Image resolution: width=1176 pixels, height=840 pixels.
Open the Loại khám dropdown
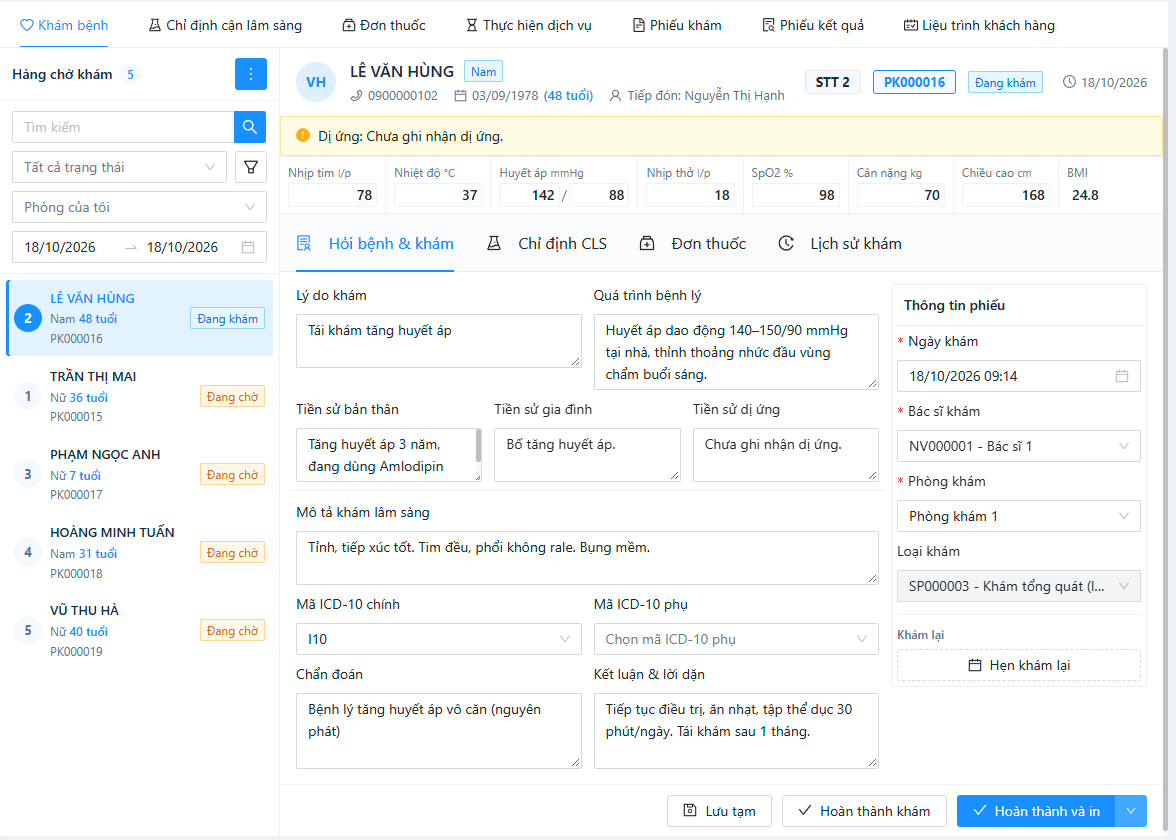pos(1018,586)
